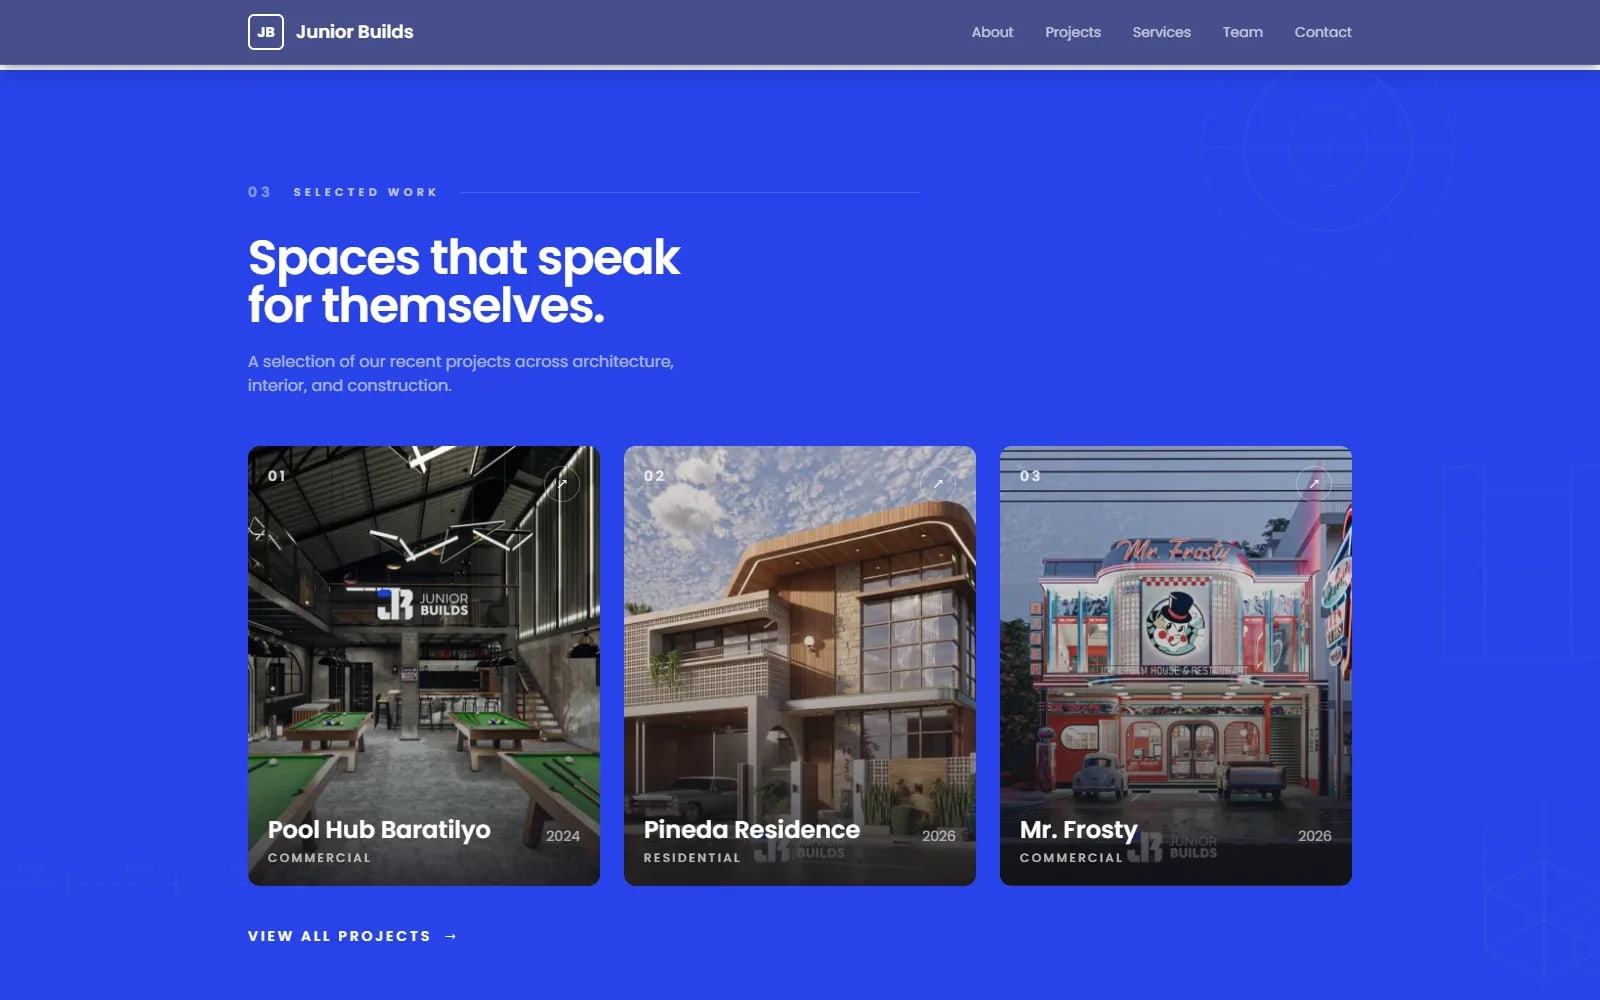Screen dimensions: 1600x1000
Task: Click the COMMERCIAL label under Pool Hub Baratilyo
Action: 319,858
